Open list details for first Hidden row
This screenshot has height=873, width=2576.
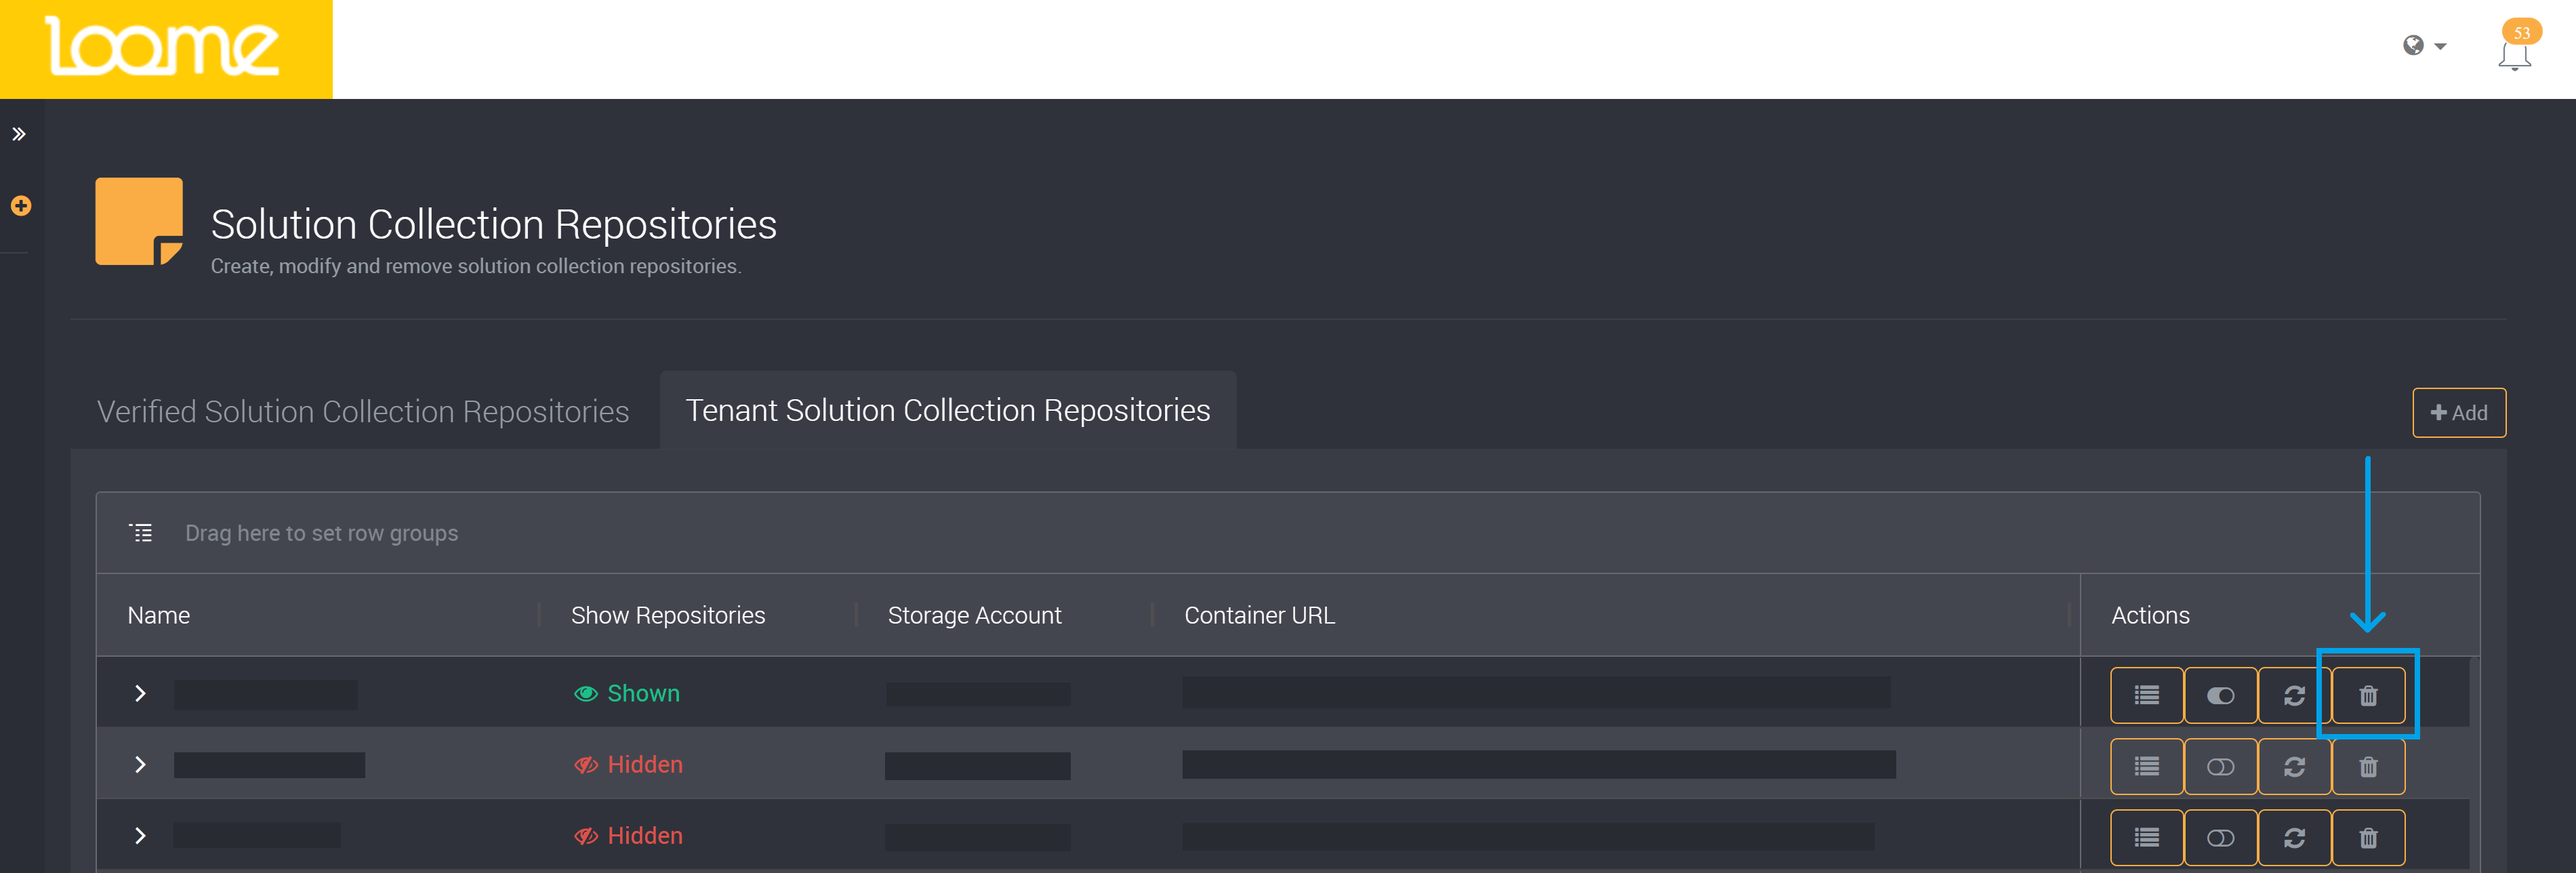2146,766
